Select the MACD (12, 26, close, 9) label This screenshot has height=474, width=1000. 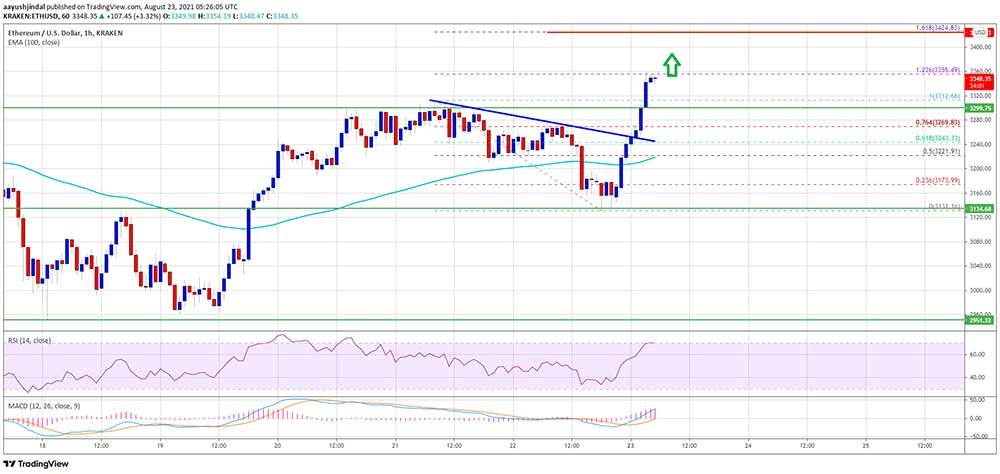click(45, 405)
